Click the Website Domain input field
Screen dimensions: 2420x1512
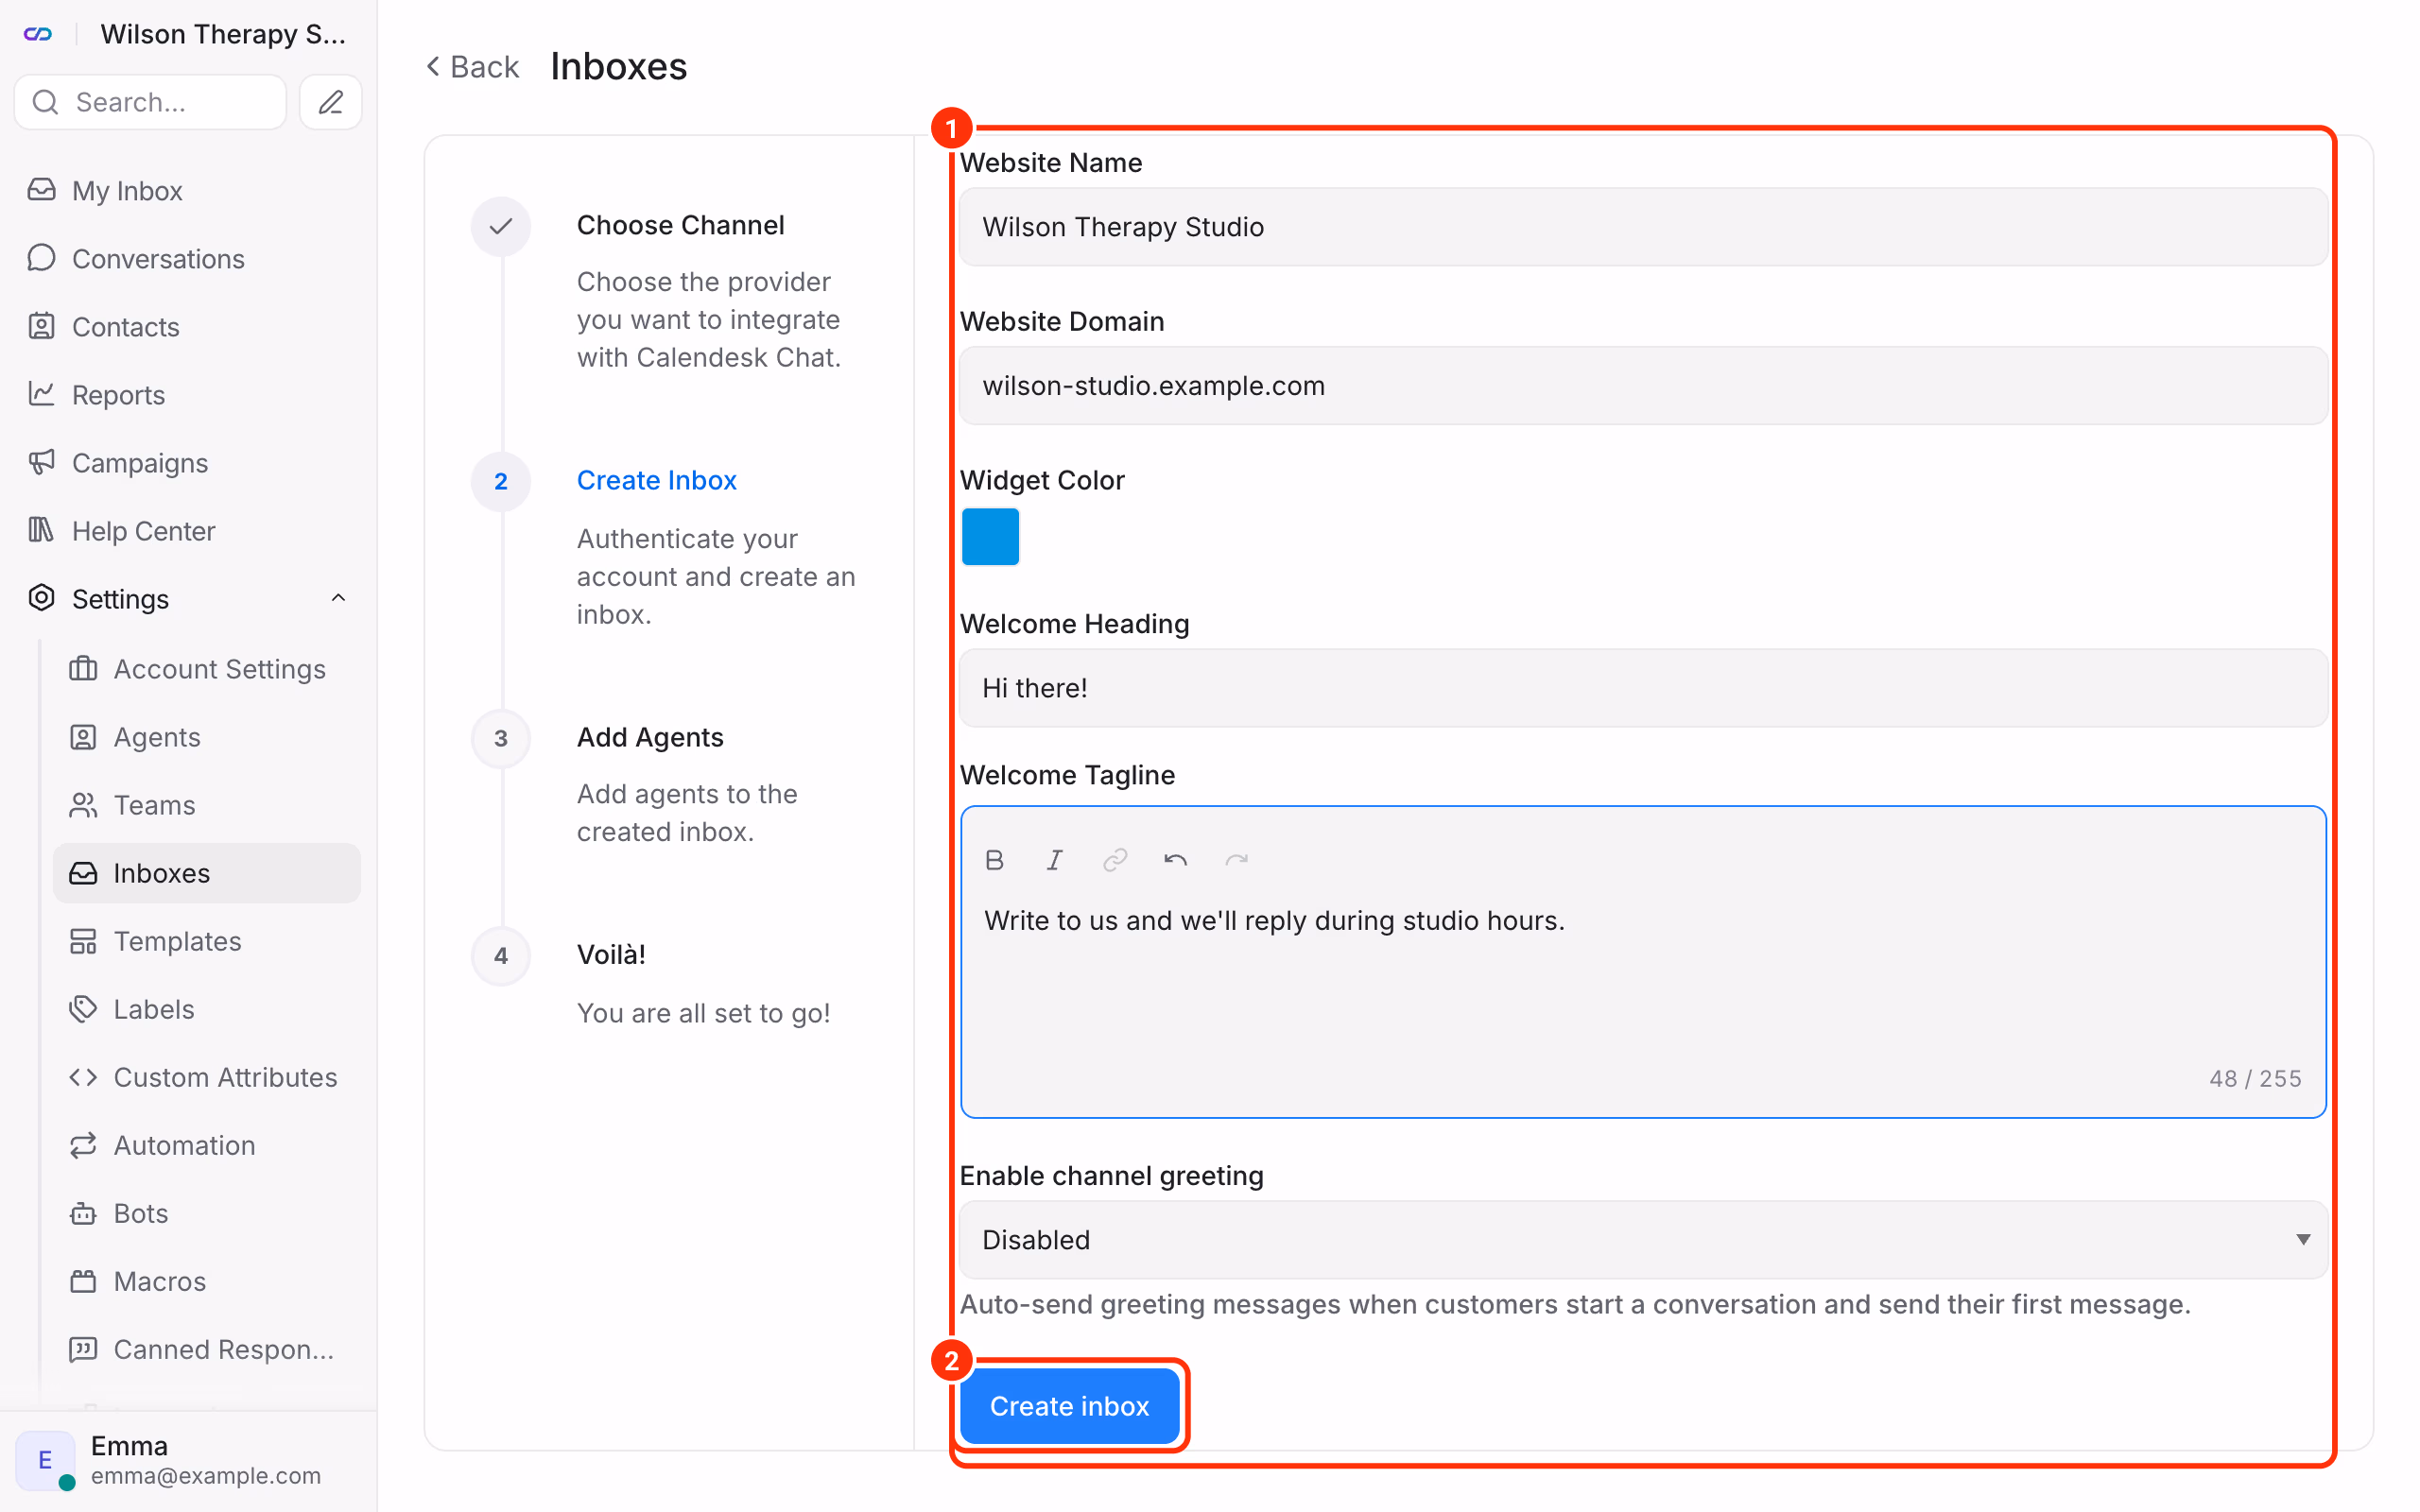[1643, 386]
